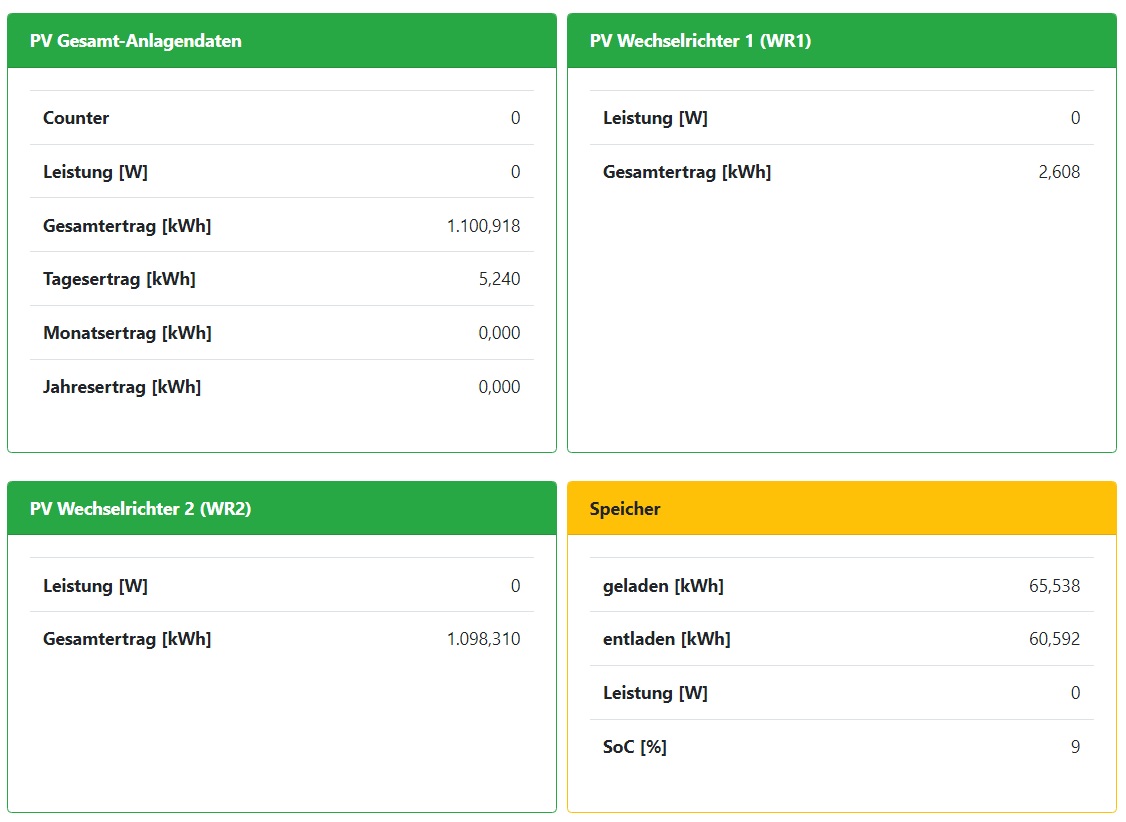Select the yellow Speicher panel header
Image resolution: width=1126 pixels, height=822 pixels.
(x=625, y=509)
